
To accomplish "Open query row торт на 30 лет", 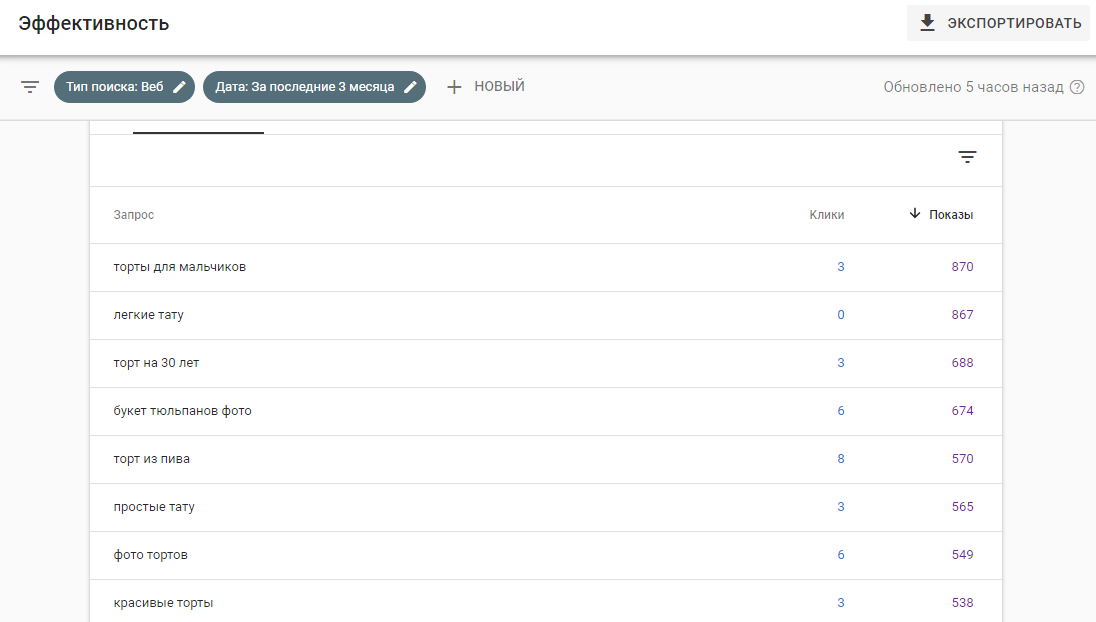I will coord(546,363).
